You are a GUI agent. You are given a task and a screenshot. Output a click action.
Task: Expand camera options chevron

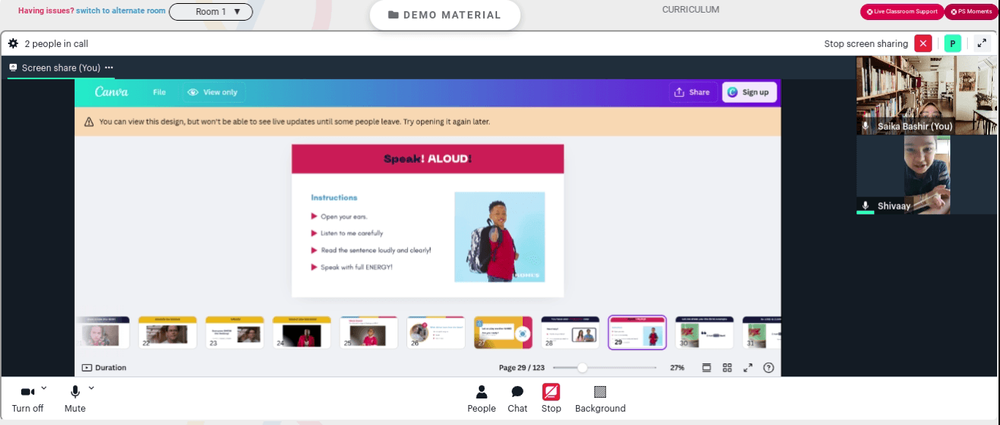tap(43, 387)
